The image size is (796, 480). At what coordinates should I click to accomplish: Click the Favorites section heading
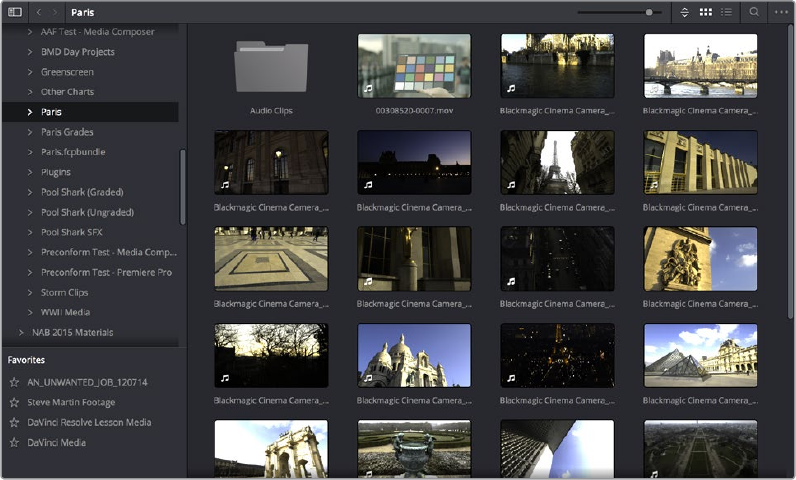(x=26, y=360)
